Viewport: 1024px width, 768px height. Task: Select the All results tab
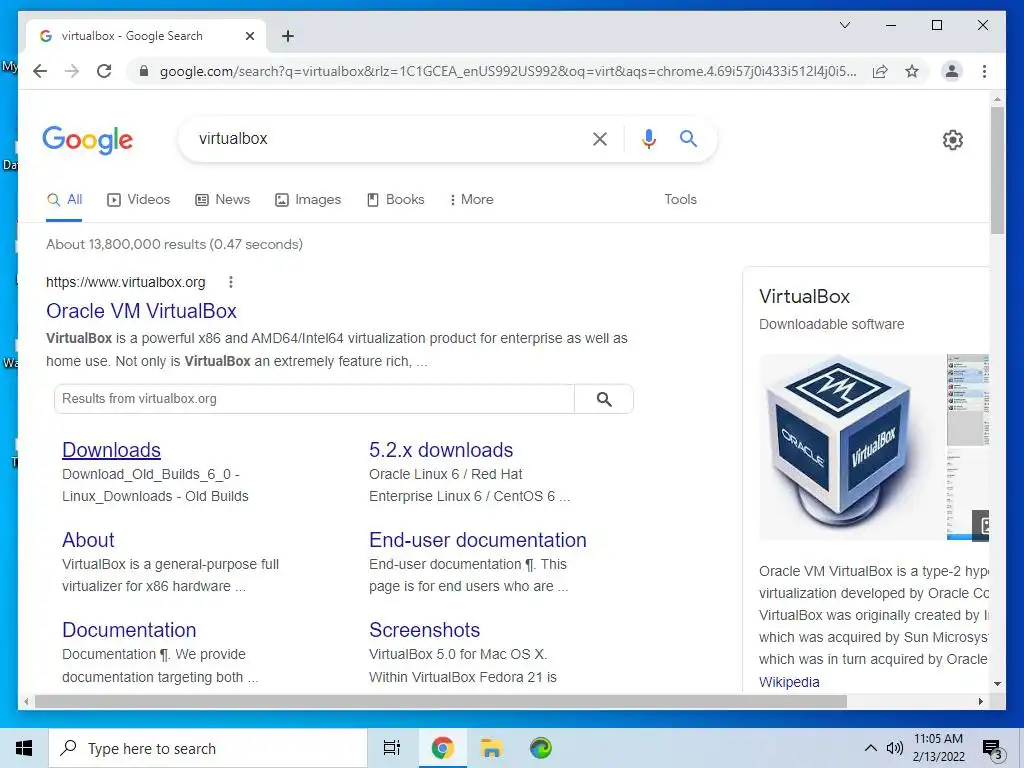tap(65, 200)
